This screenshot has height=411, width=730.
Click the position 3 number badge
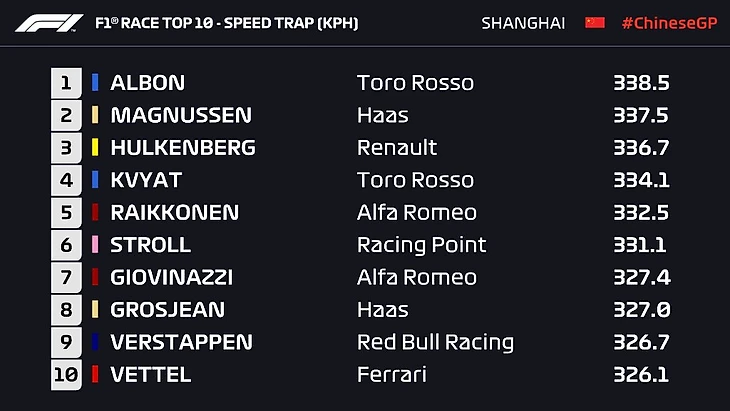pyautogui.click(x=66, y=148)
